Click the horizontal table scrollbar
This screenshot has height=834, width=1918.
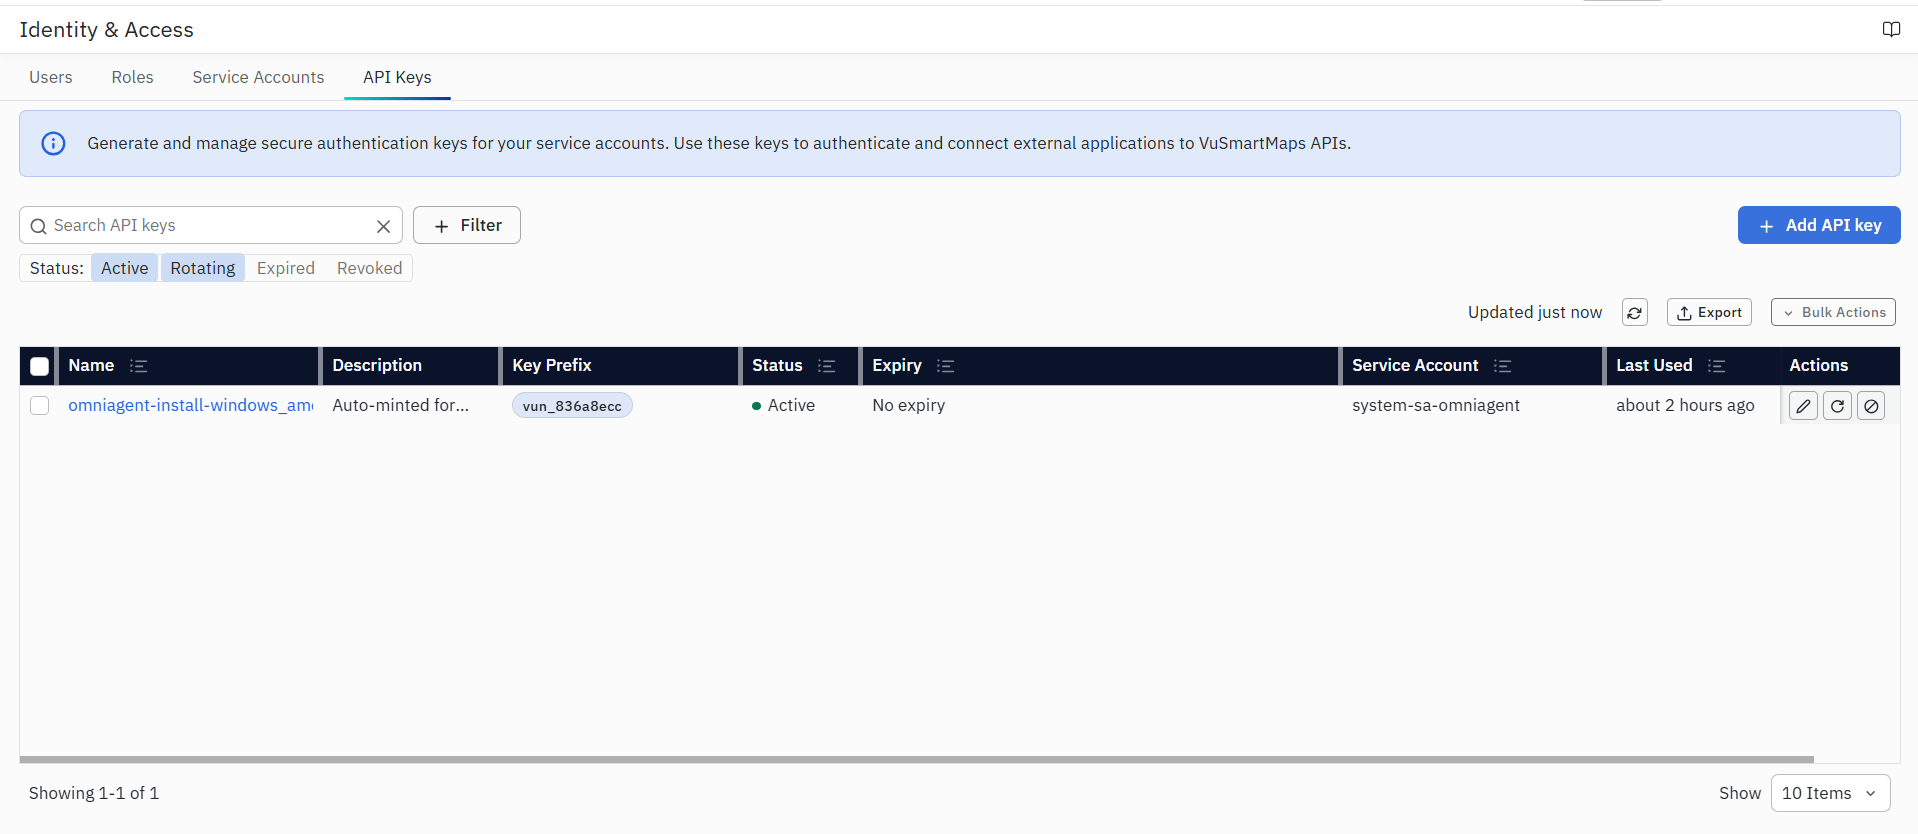916,759
